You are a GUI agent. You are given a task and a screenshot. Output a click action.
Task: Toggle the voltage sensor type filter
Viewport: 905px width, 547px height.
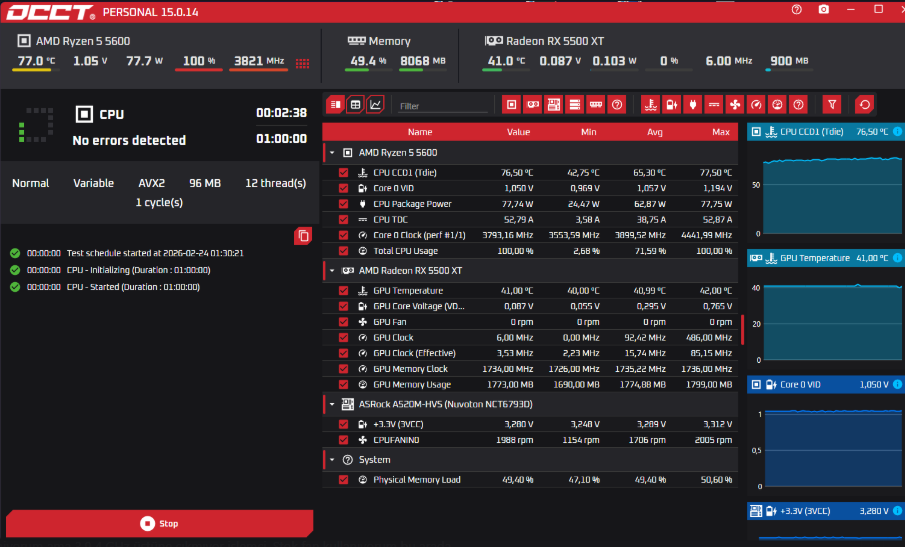672,104
